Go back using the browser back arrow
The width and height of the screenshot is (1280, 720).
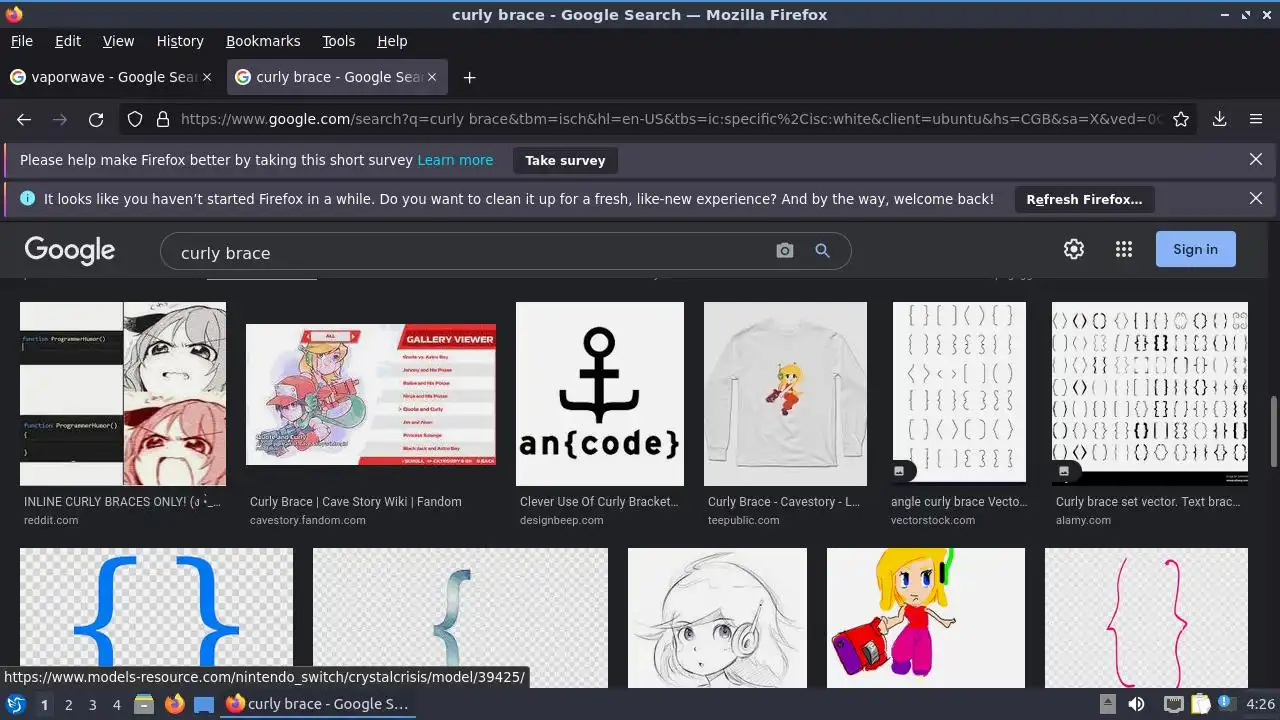24,119
